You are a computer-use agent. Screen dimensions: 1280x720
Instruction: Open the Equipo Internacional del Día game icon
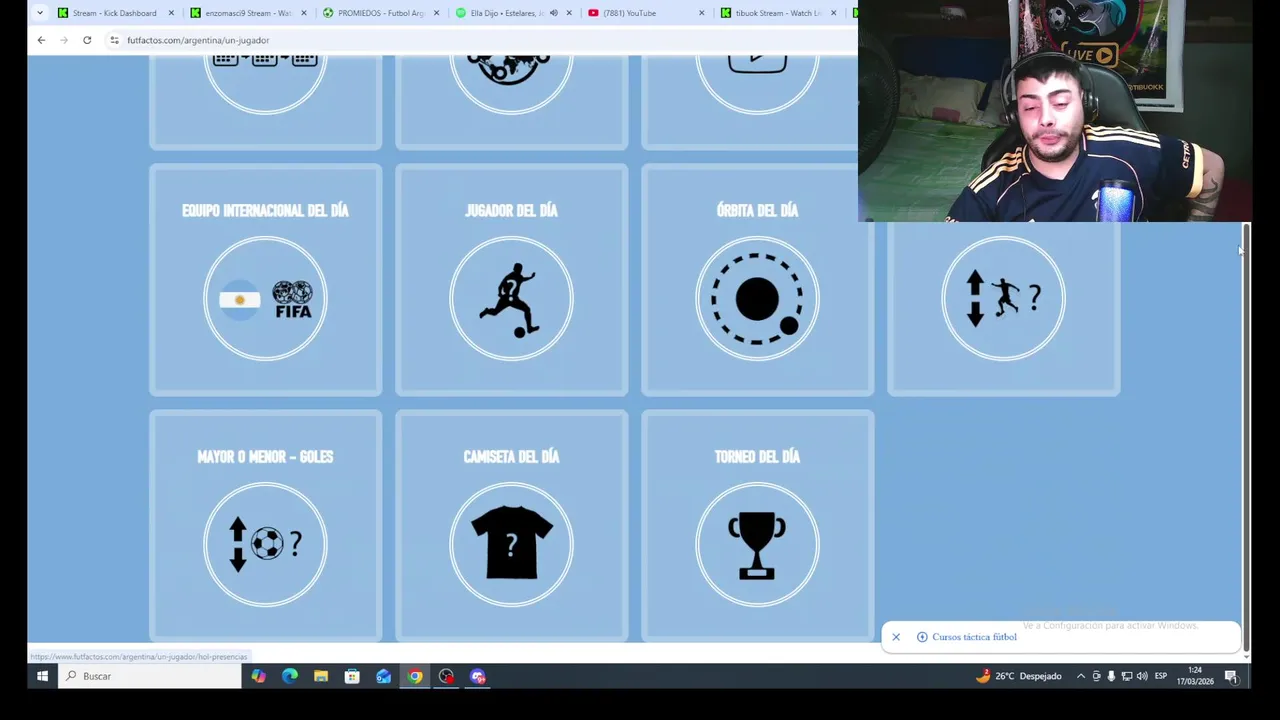[x=265, y=298]
